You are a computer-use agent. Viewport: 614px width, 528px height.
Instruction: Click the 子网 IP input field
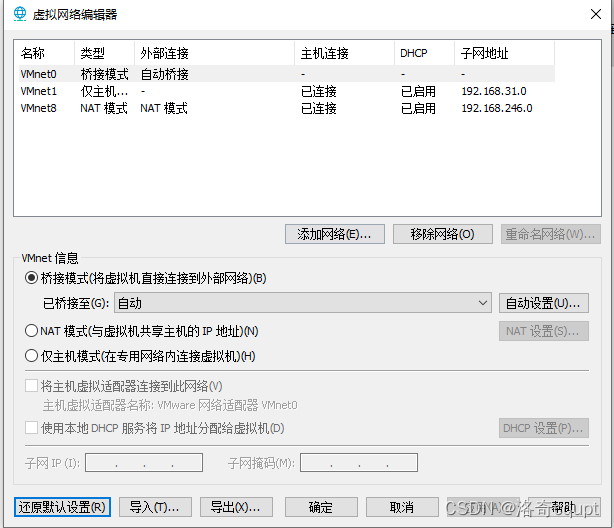(144, 463)
